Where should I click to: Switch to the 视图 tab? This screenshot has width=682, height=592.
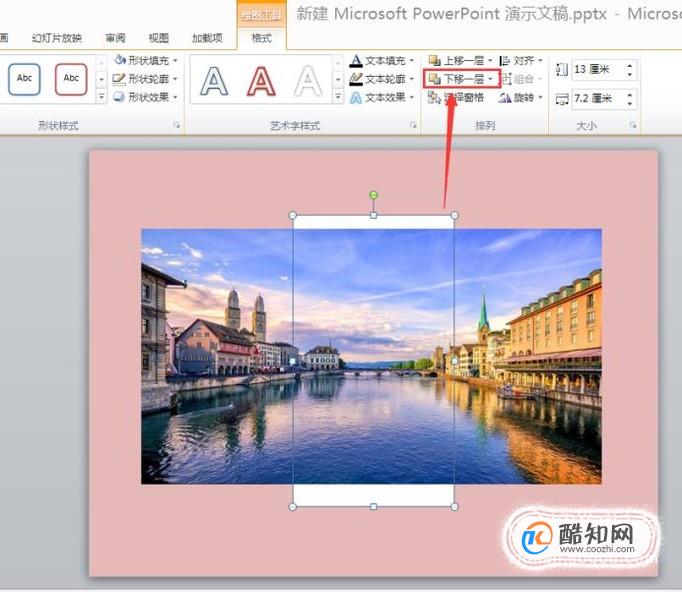(x=158, y=38)
